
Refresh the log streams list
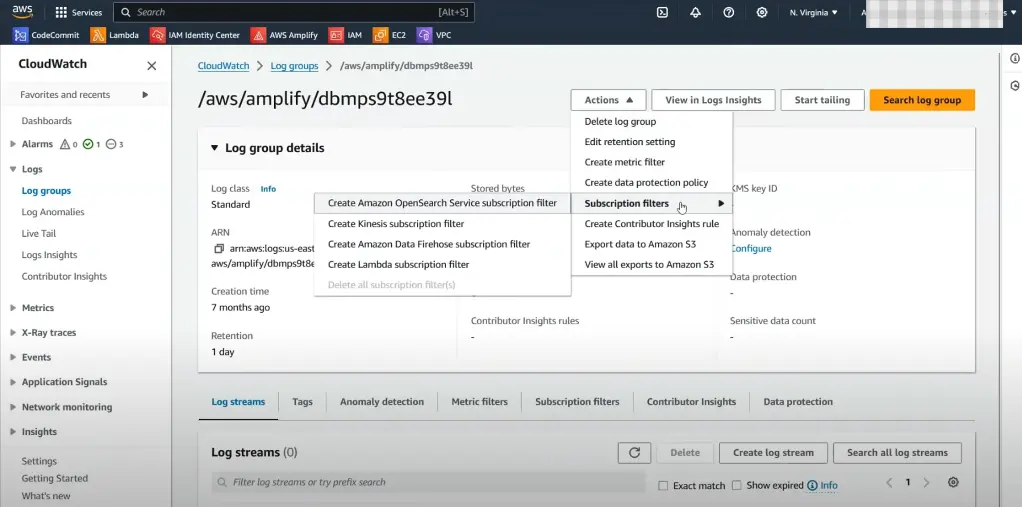(634, 453)
